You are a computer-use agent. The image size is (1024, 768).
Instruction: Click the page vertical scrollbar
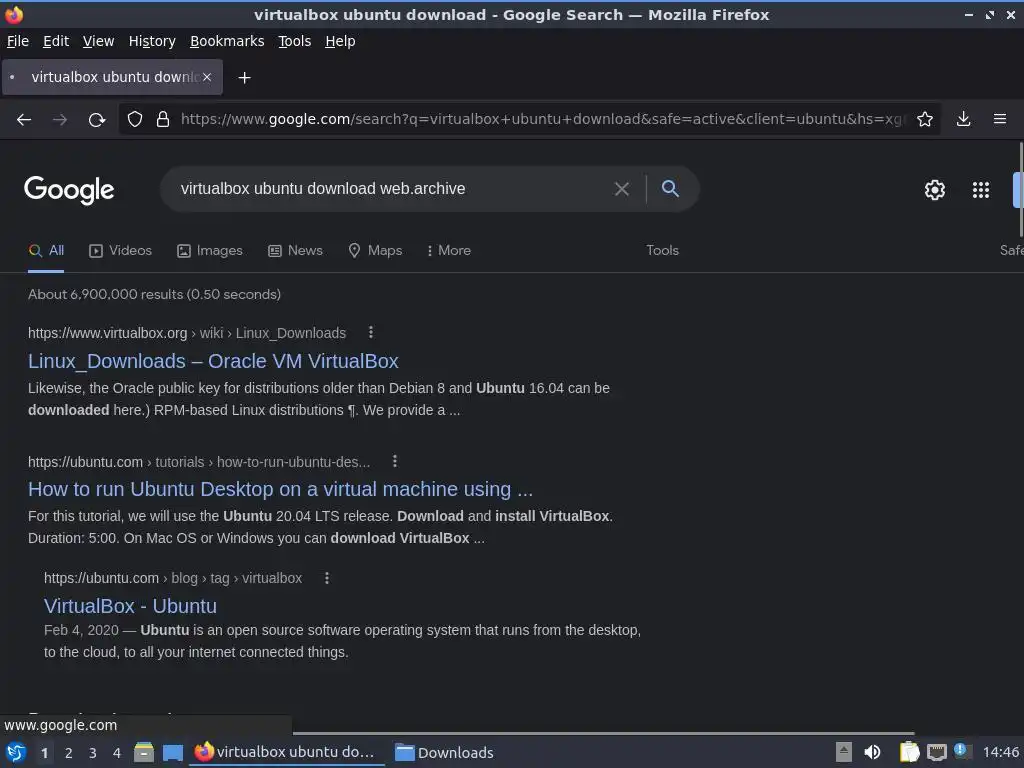[x=1021, y=189]
